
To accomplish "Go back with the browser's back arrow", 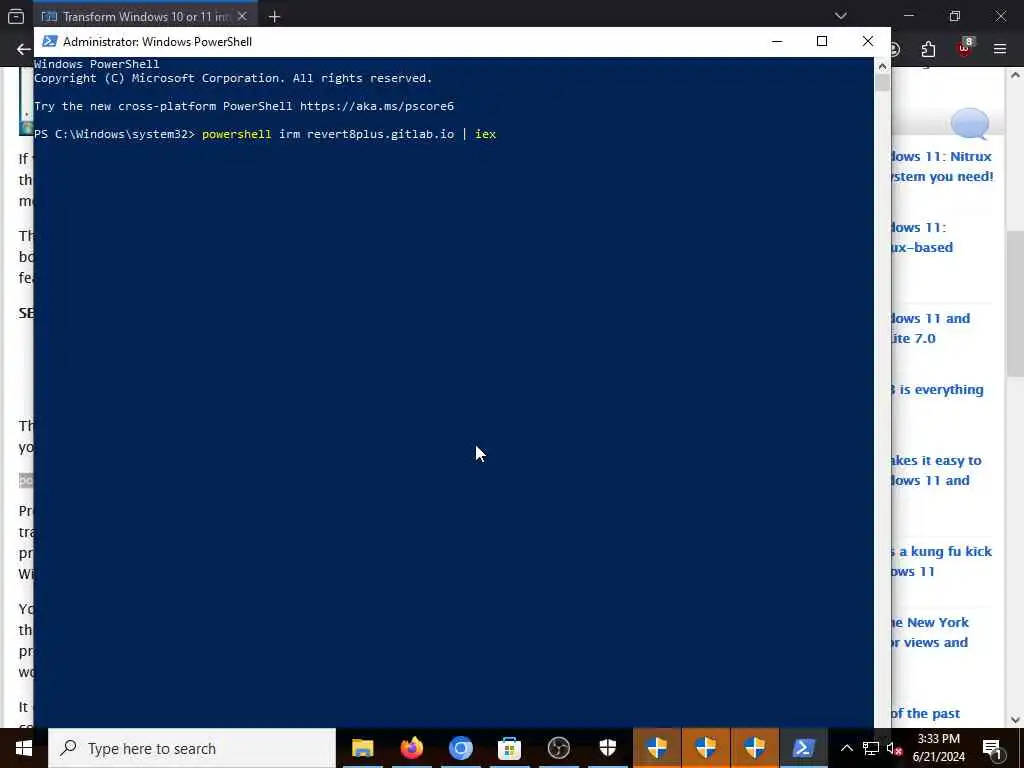I will [24, 49].
